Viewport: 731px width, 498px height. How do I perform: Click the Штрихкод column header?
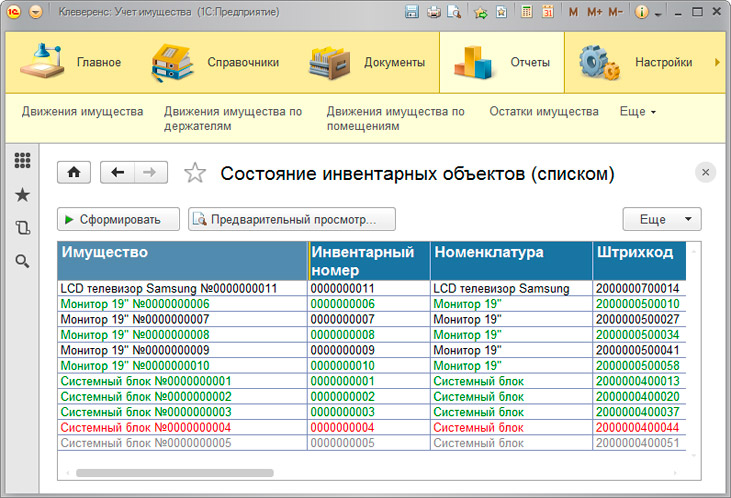pyautogui.click(x=639, y=261)
